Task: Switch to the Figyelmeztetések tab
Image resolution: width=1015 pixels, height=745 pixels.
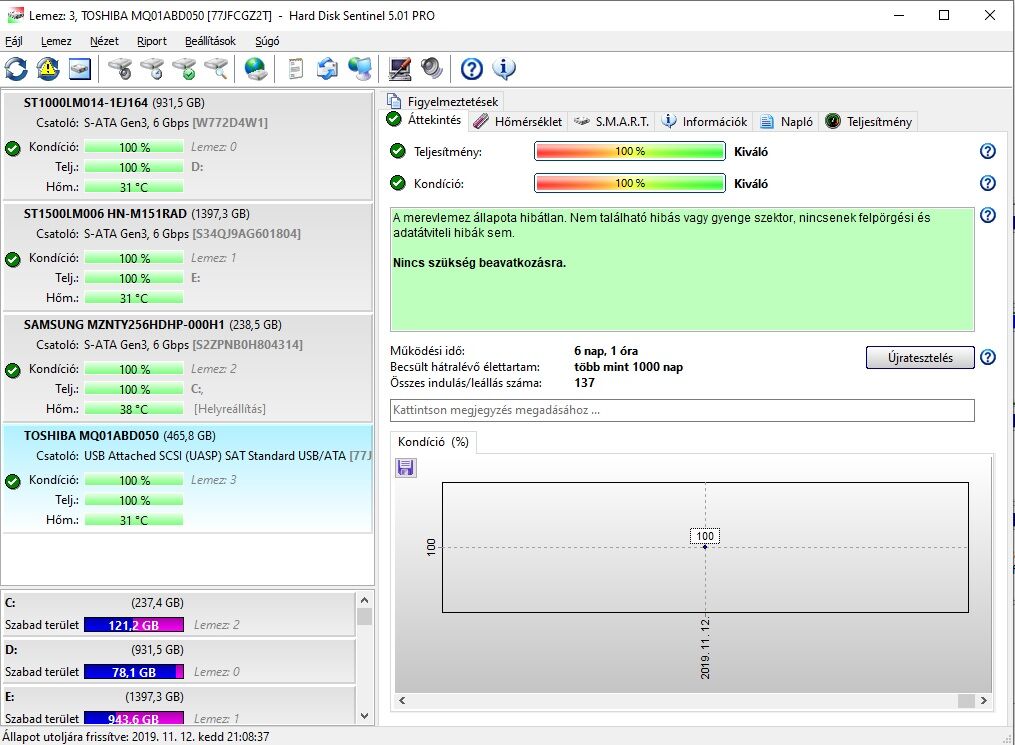Action: 443,102
